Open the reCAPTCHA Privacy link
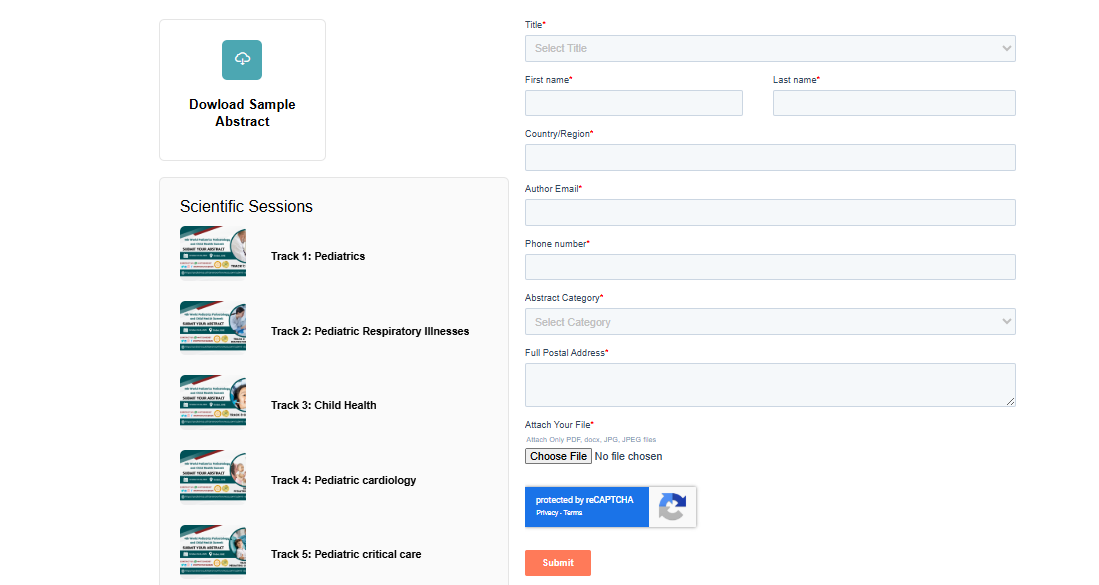The image size is (1099, 585). click(546, 513)
